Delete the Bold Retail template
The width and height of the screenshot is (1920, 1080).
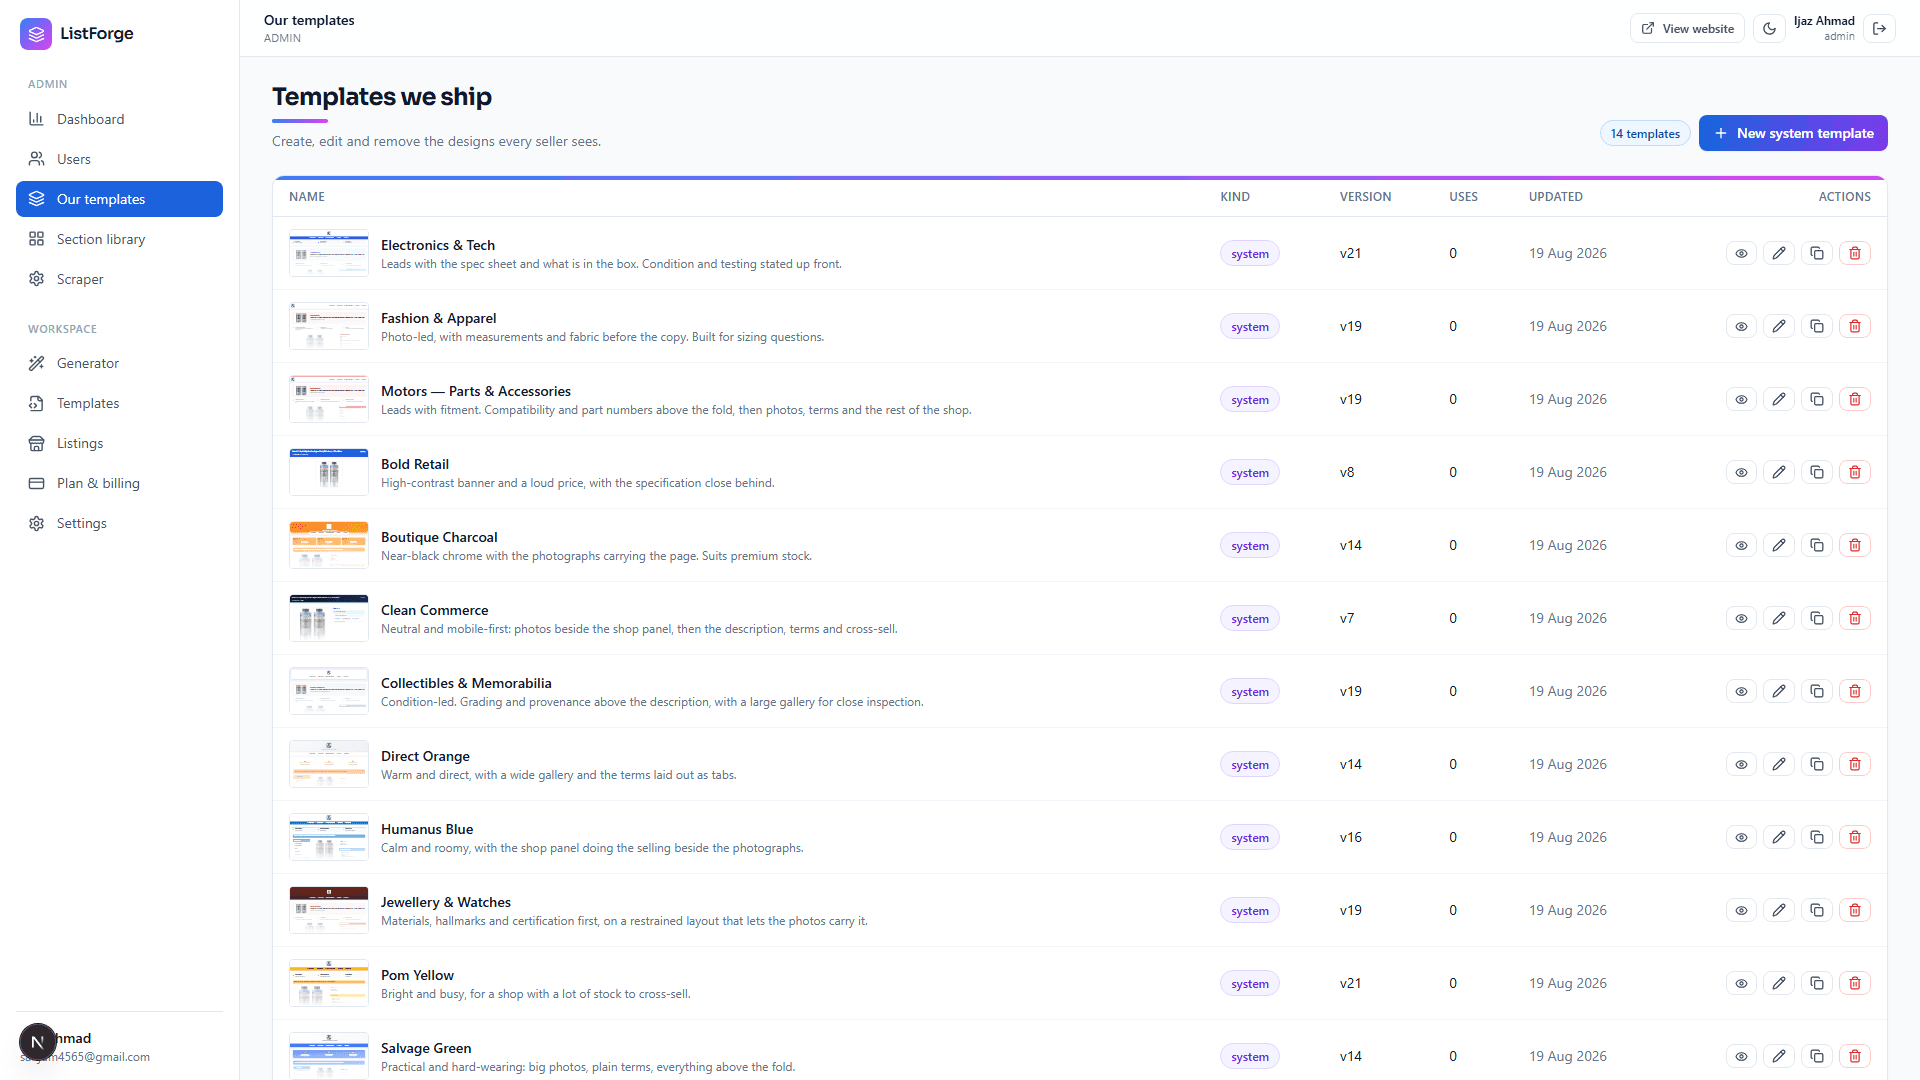(x=1855, y=472)
